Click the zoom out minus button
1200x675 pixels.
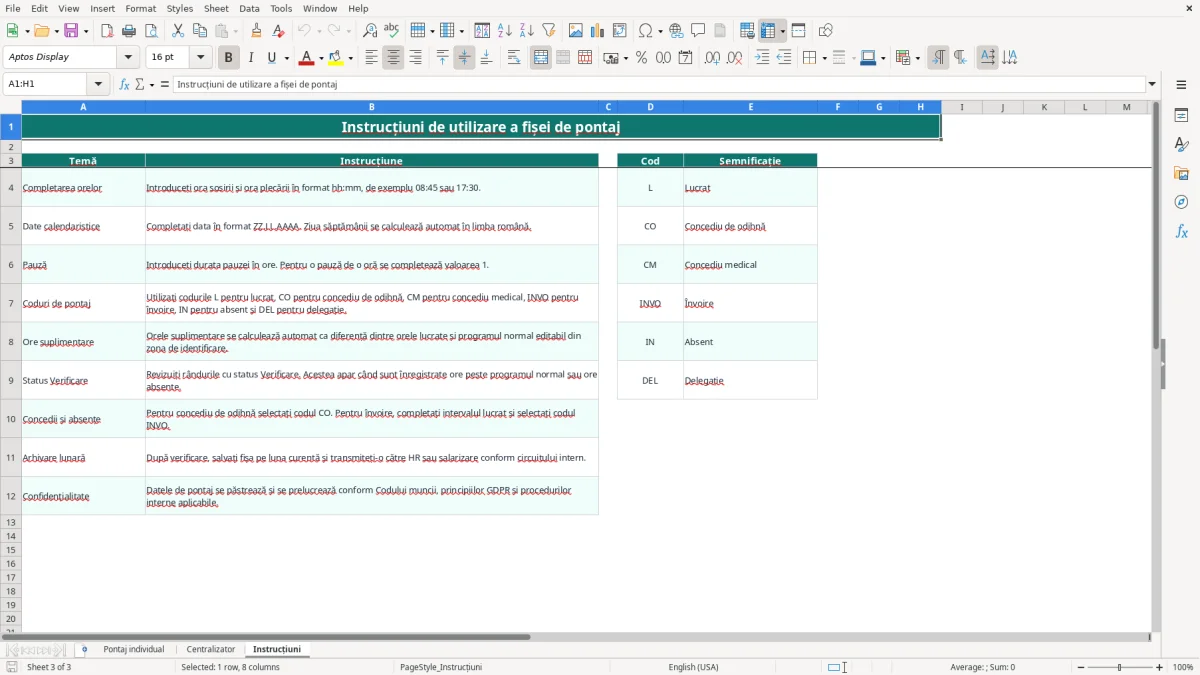click(1081, 667)
